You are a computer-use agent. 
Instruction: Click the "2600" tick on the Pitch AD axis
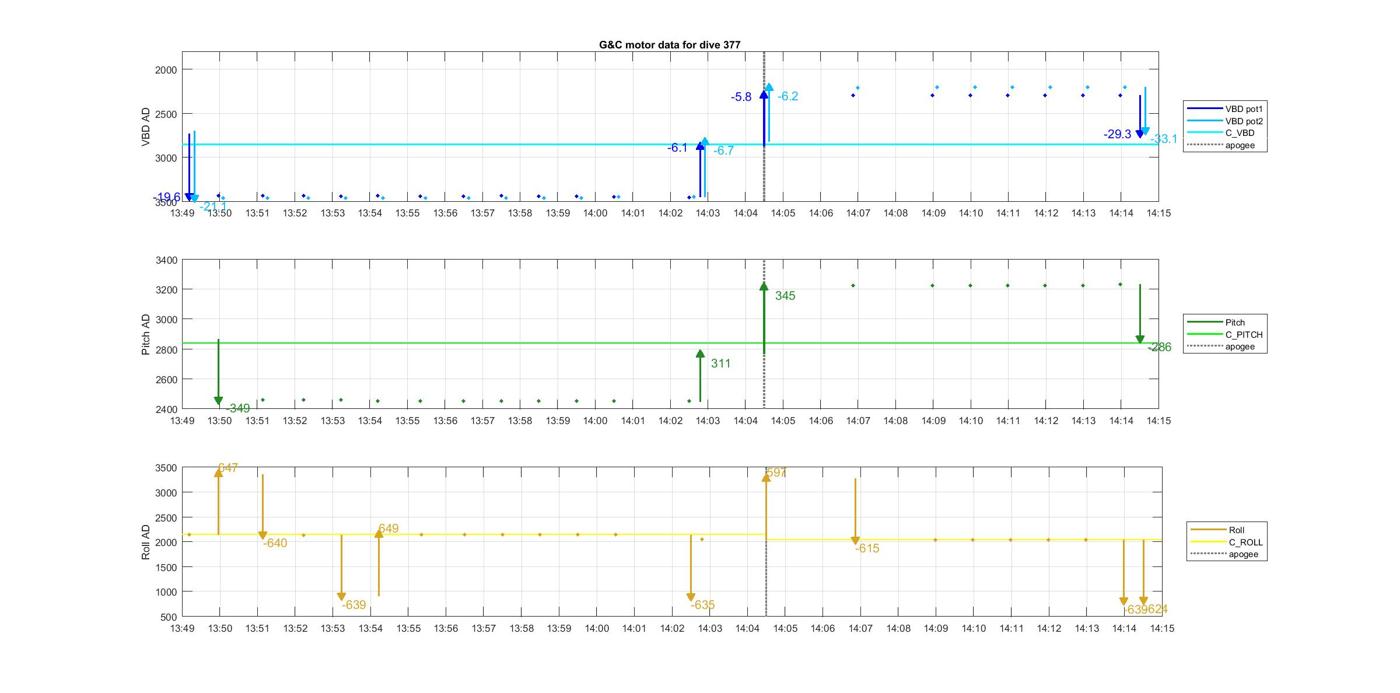[166, 380]
